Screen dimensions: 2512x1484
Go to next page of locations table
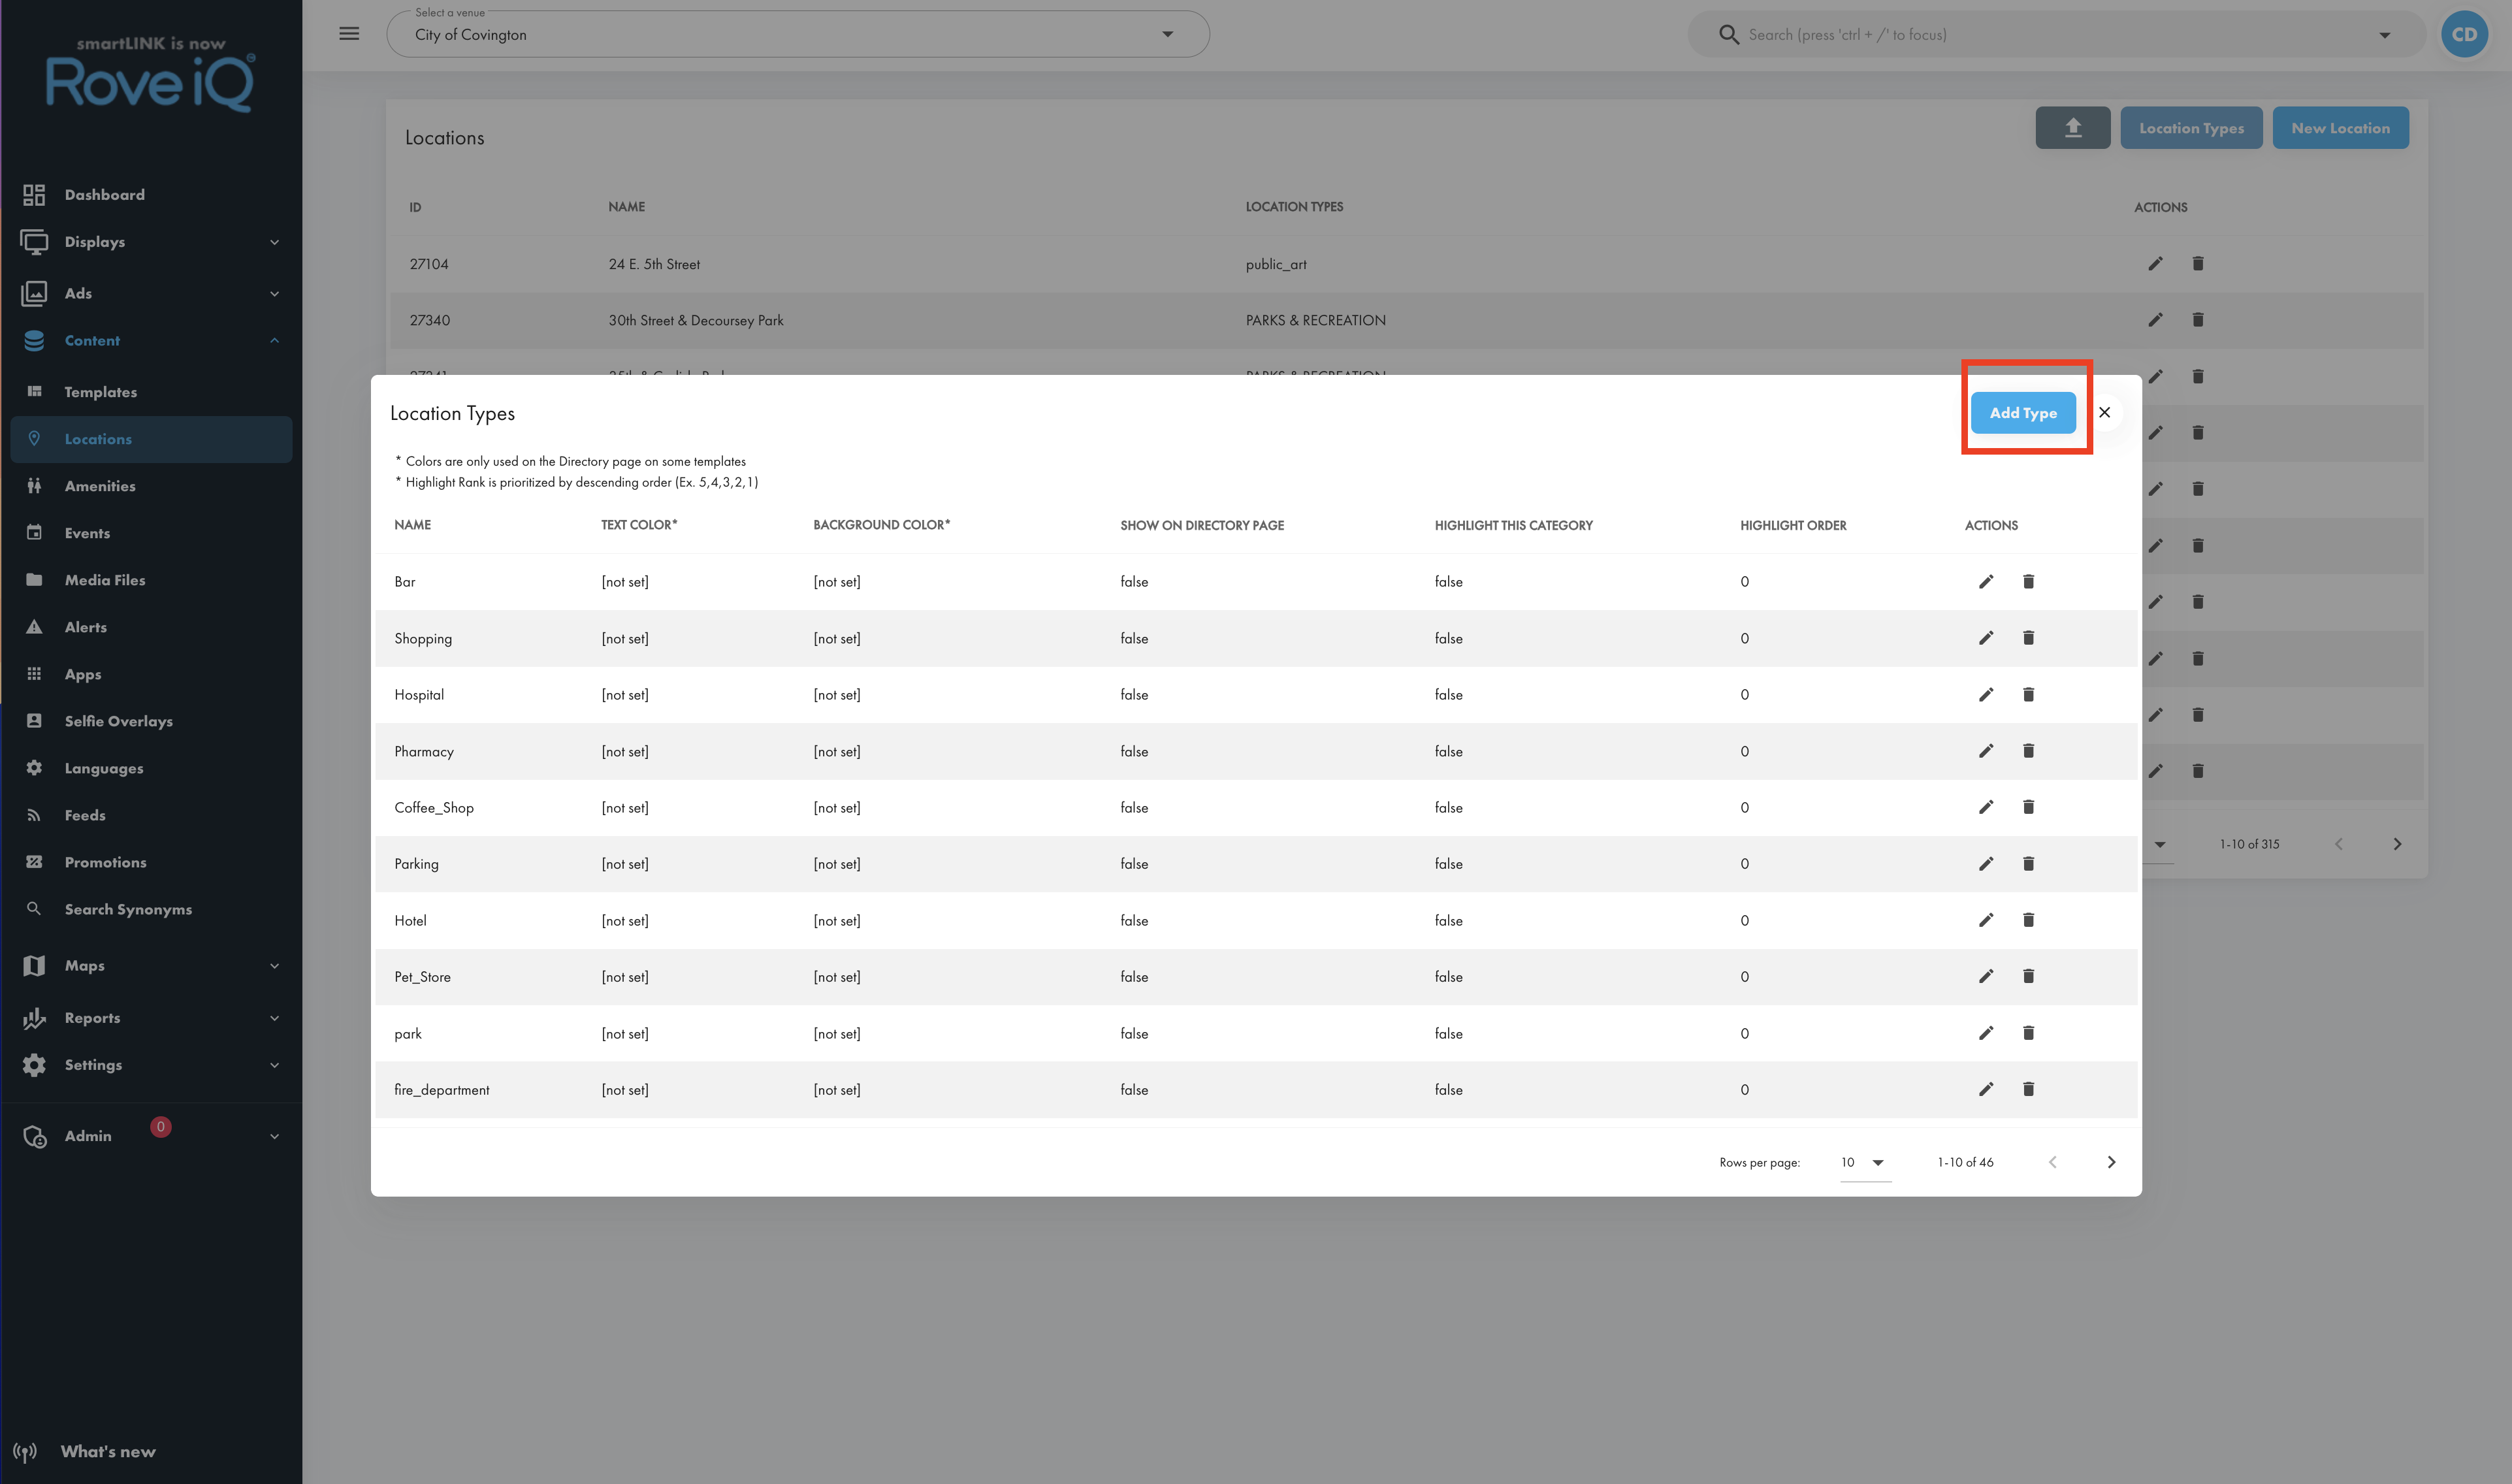pos(2397,844)
